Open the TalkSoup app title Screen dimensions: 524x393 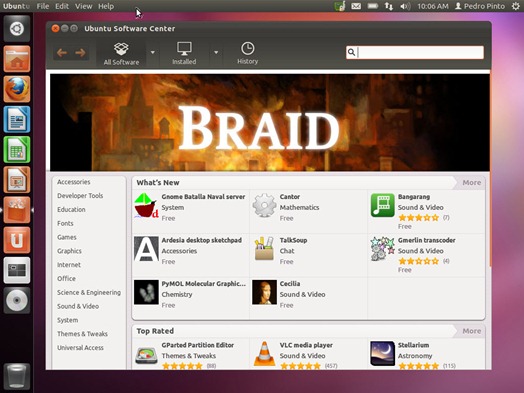click(x=293, y=240)
